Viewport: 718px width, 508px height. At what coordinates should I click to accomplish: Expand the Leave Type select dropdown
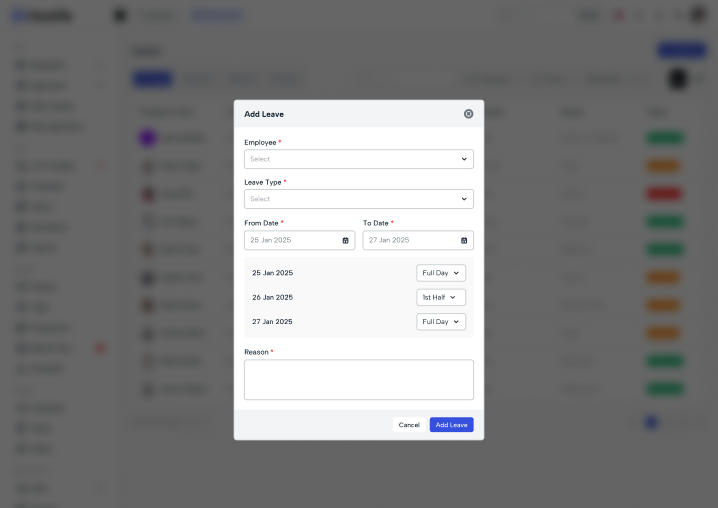pyautogui.click(x=359, y=199)
